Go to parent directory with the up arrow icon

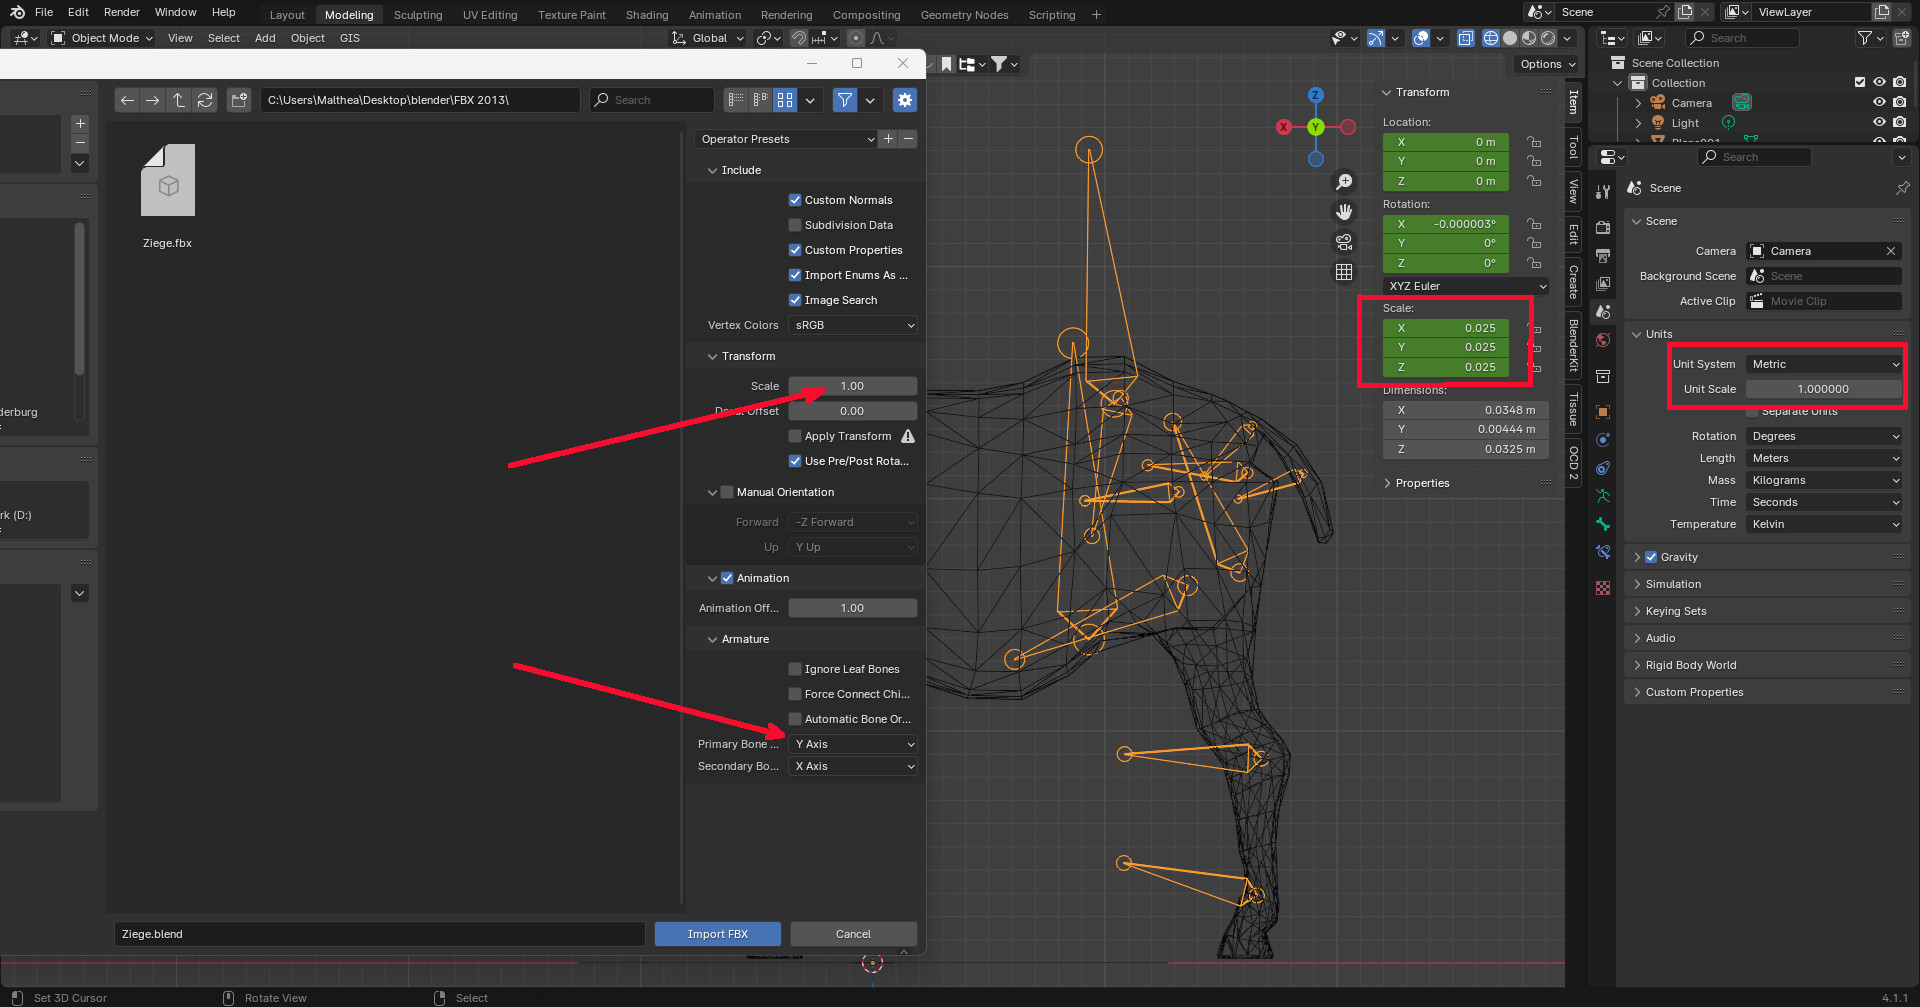pyautogui.click(x=179, y=100)
